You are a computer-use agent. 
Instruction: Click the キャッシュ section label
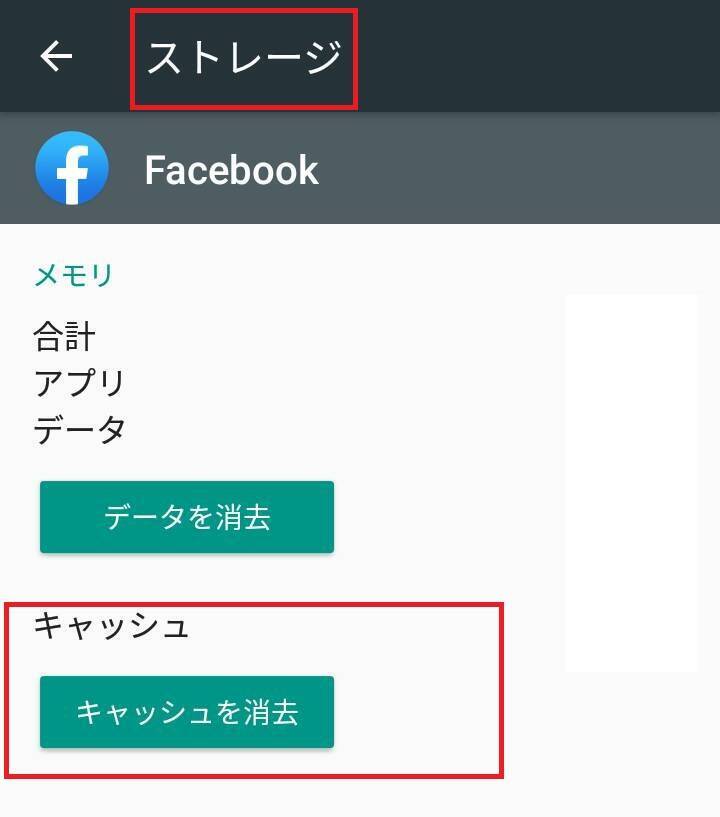click(x=111, y=625)
